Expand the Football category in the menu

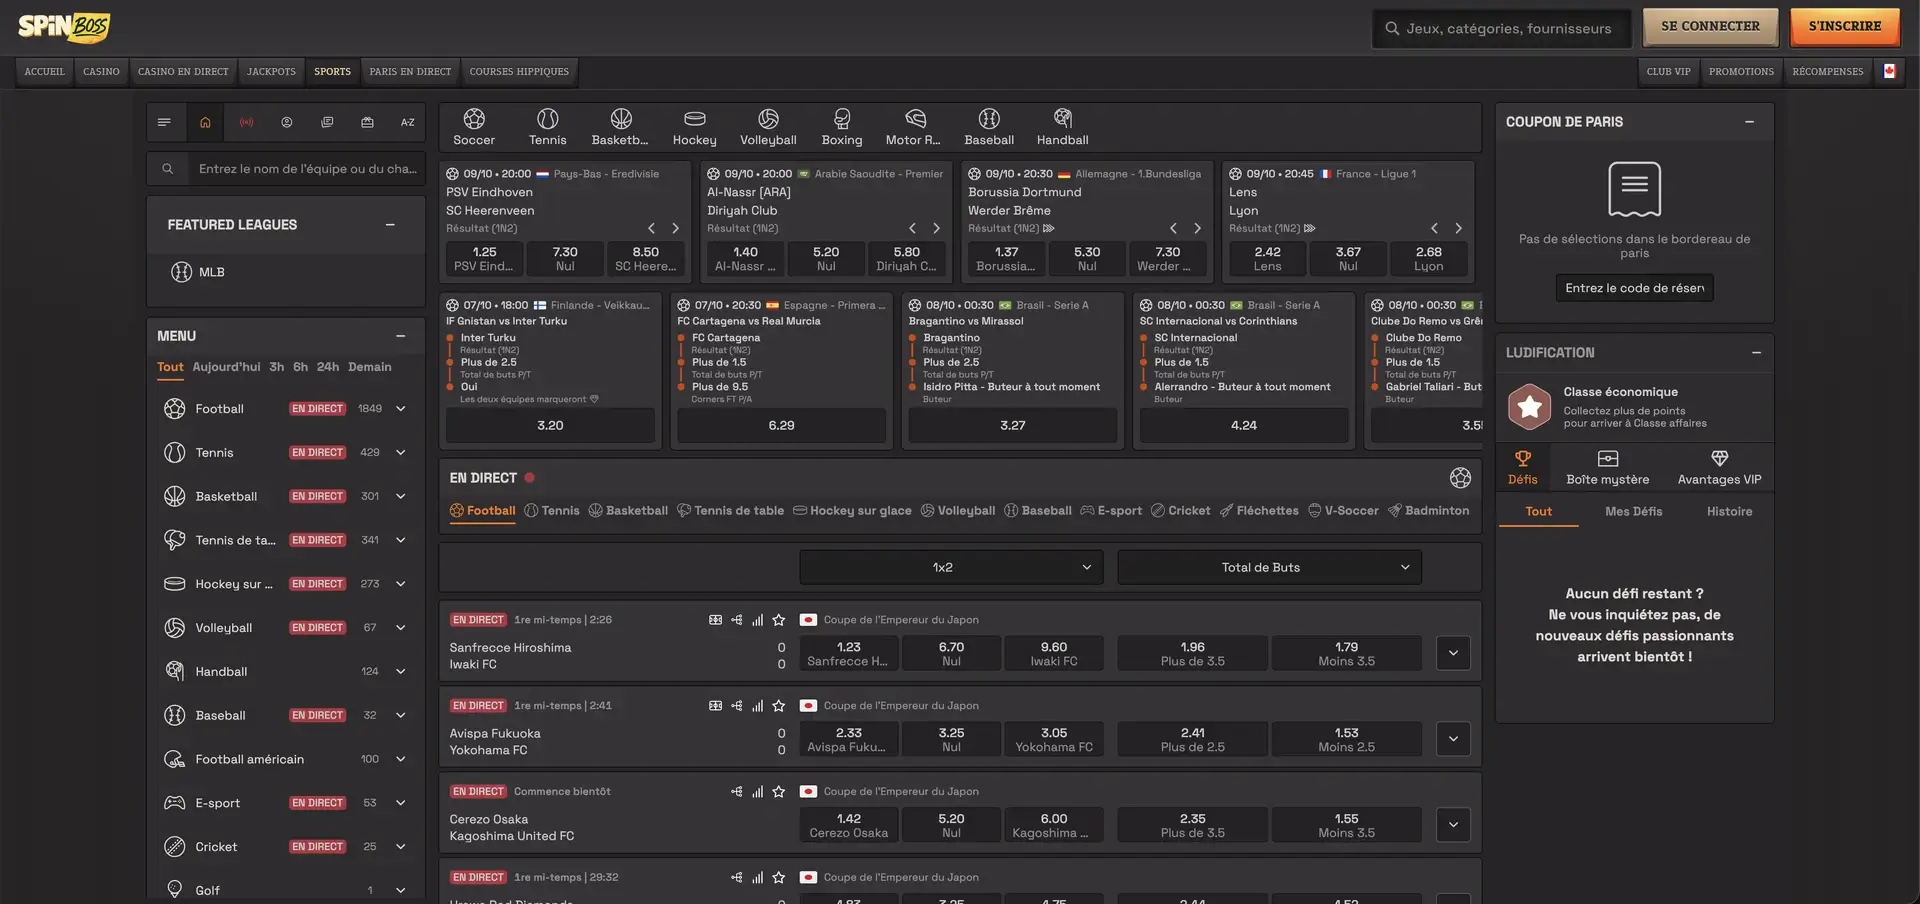[x=401, y=409]
